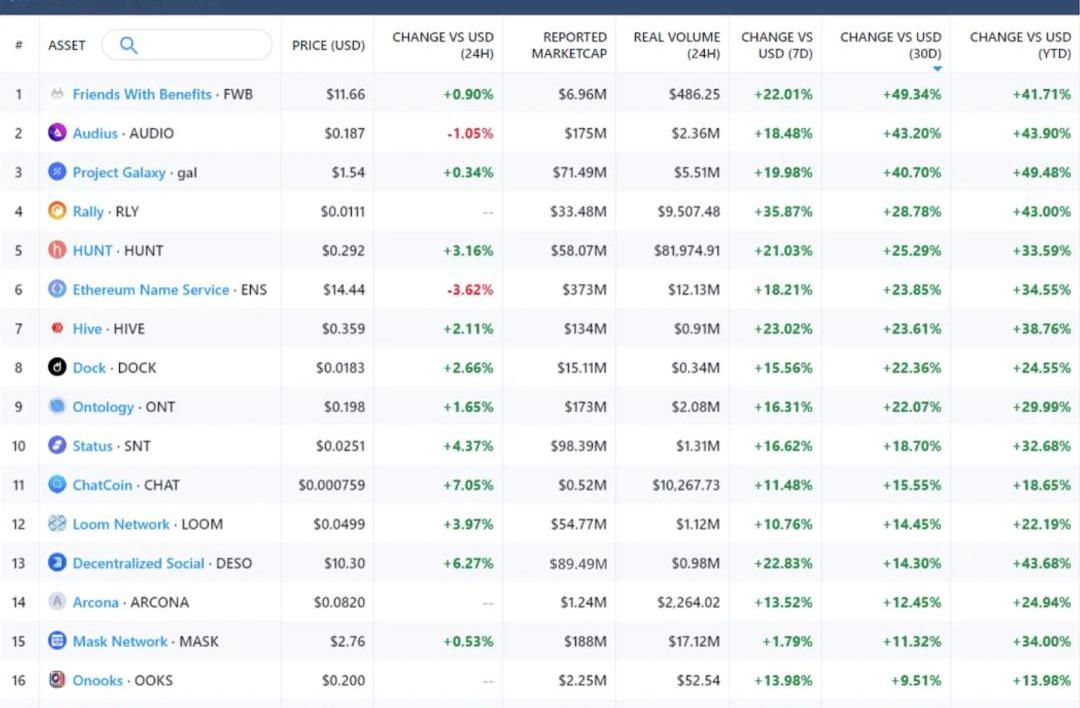Open the Friends With Benefits asset link

click(142, 94)
